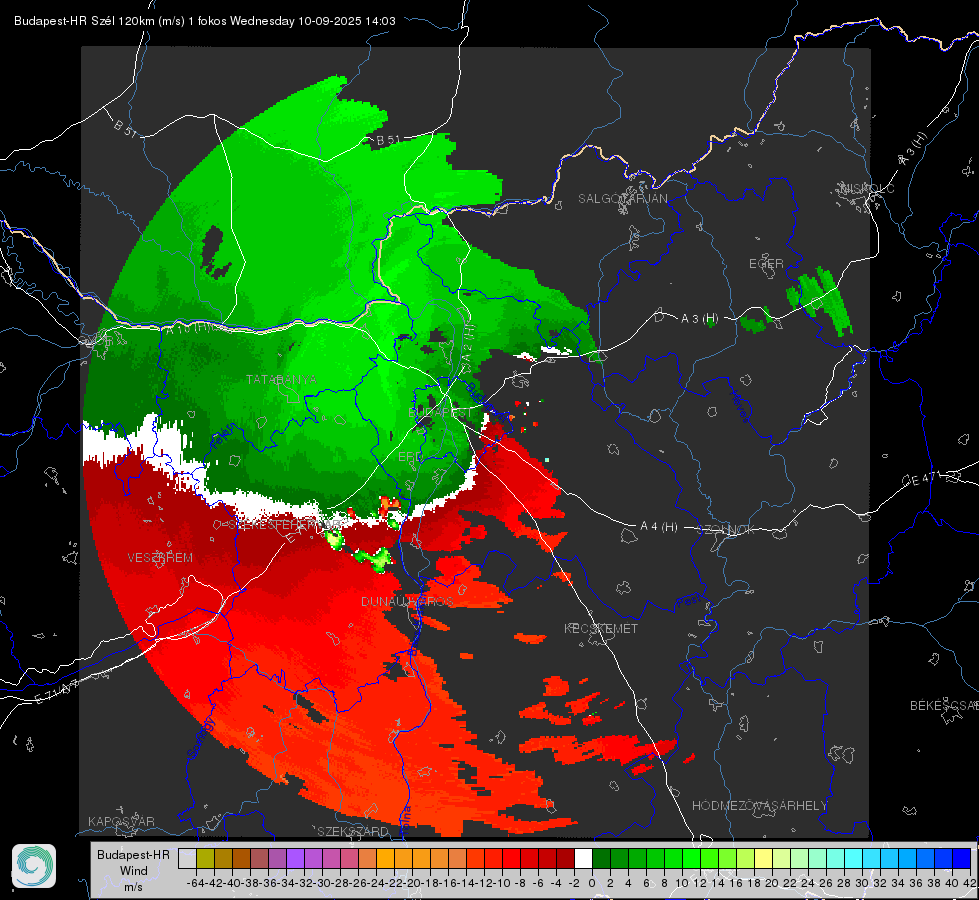
Task: Select the SZEKSZÁRD city label
Action: 353,831
